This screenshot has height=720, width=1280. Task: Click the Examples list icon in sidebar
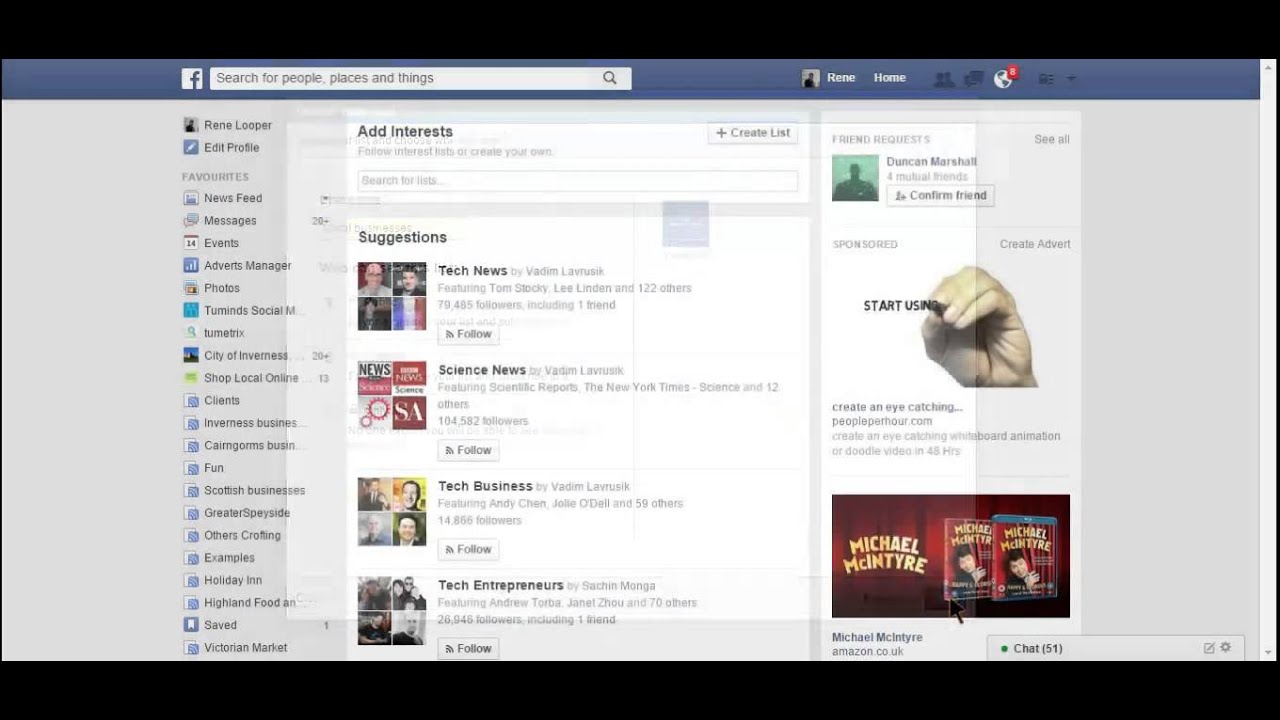[x=191, y=558]
